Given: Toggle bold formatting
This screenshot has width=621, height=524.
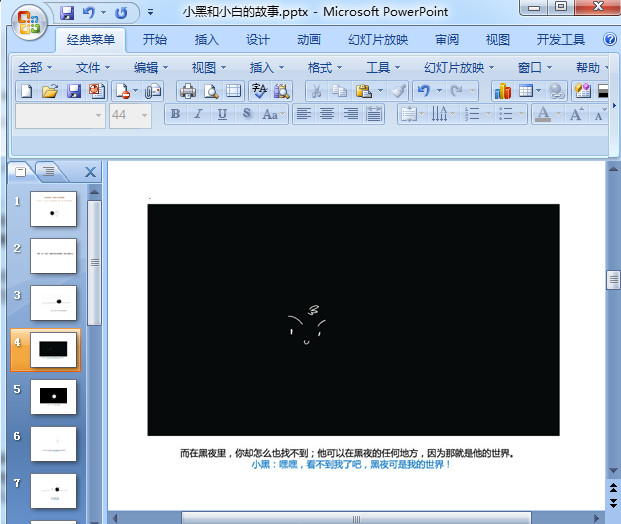Looking at the screenshot, I should [175, 114].
